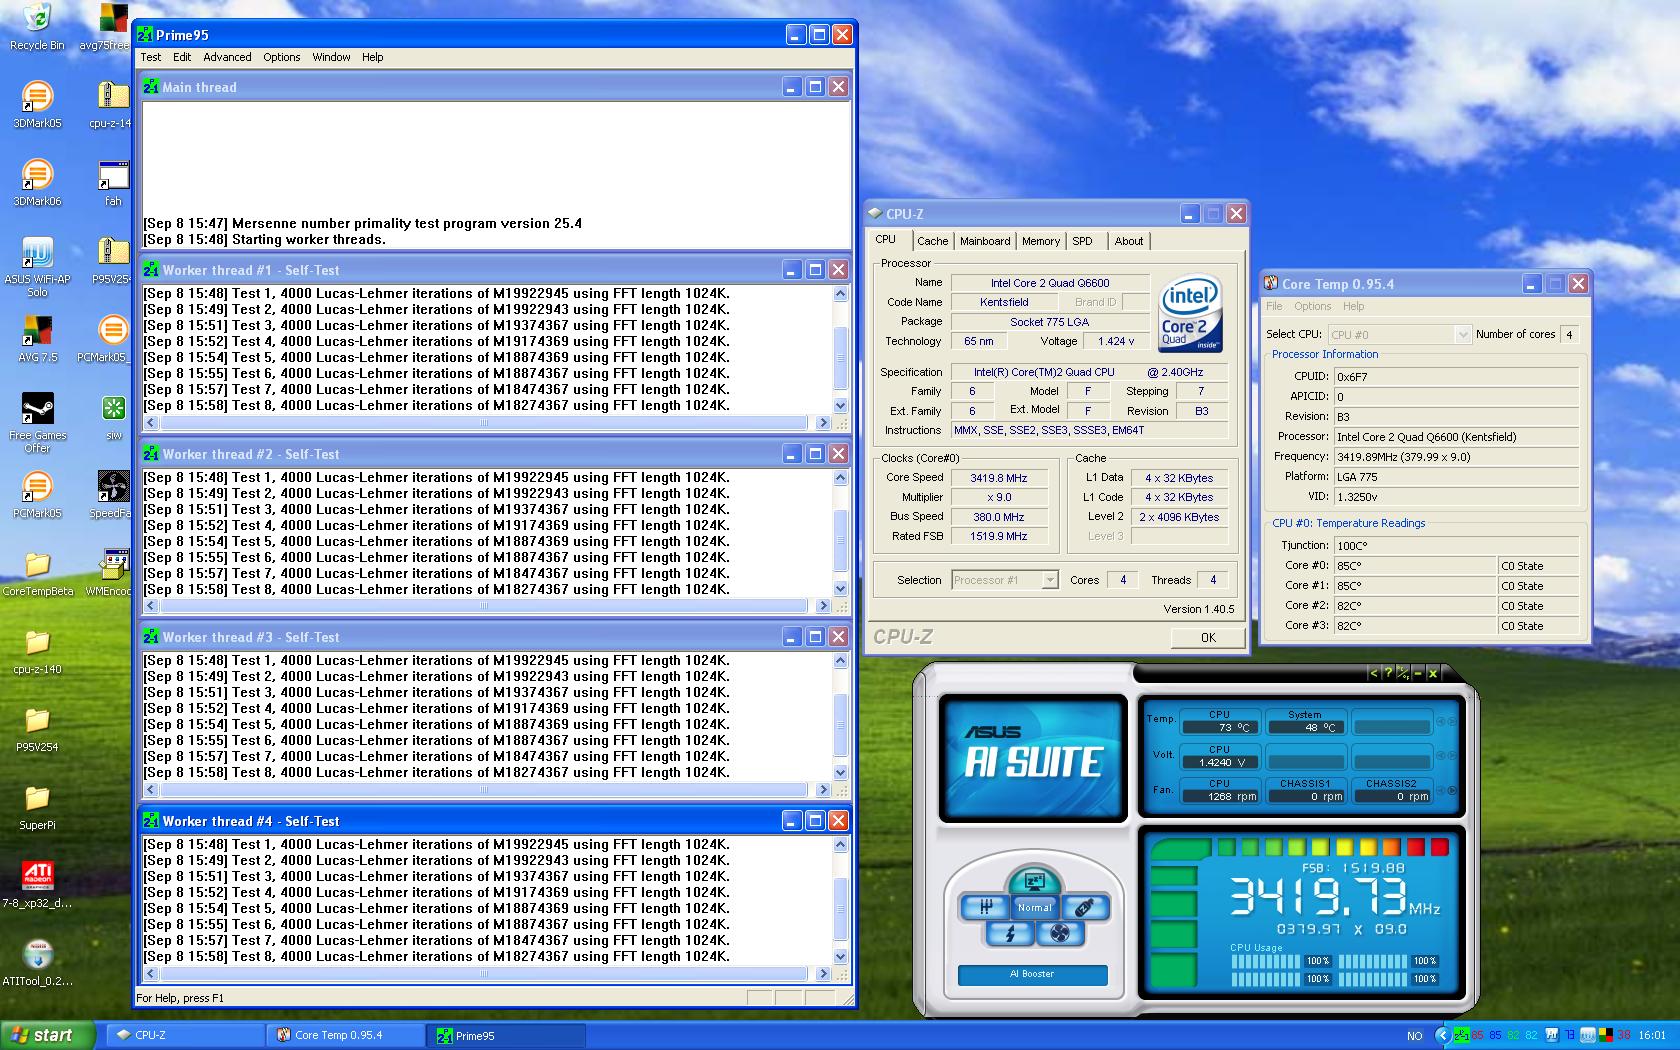Click the Core #0 85C° temperature reading

[1415, 566]
